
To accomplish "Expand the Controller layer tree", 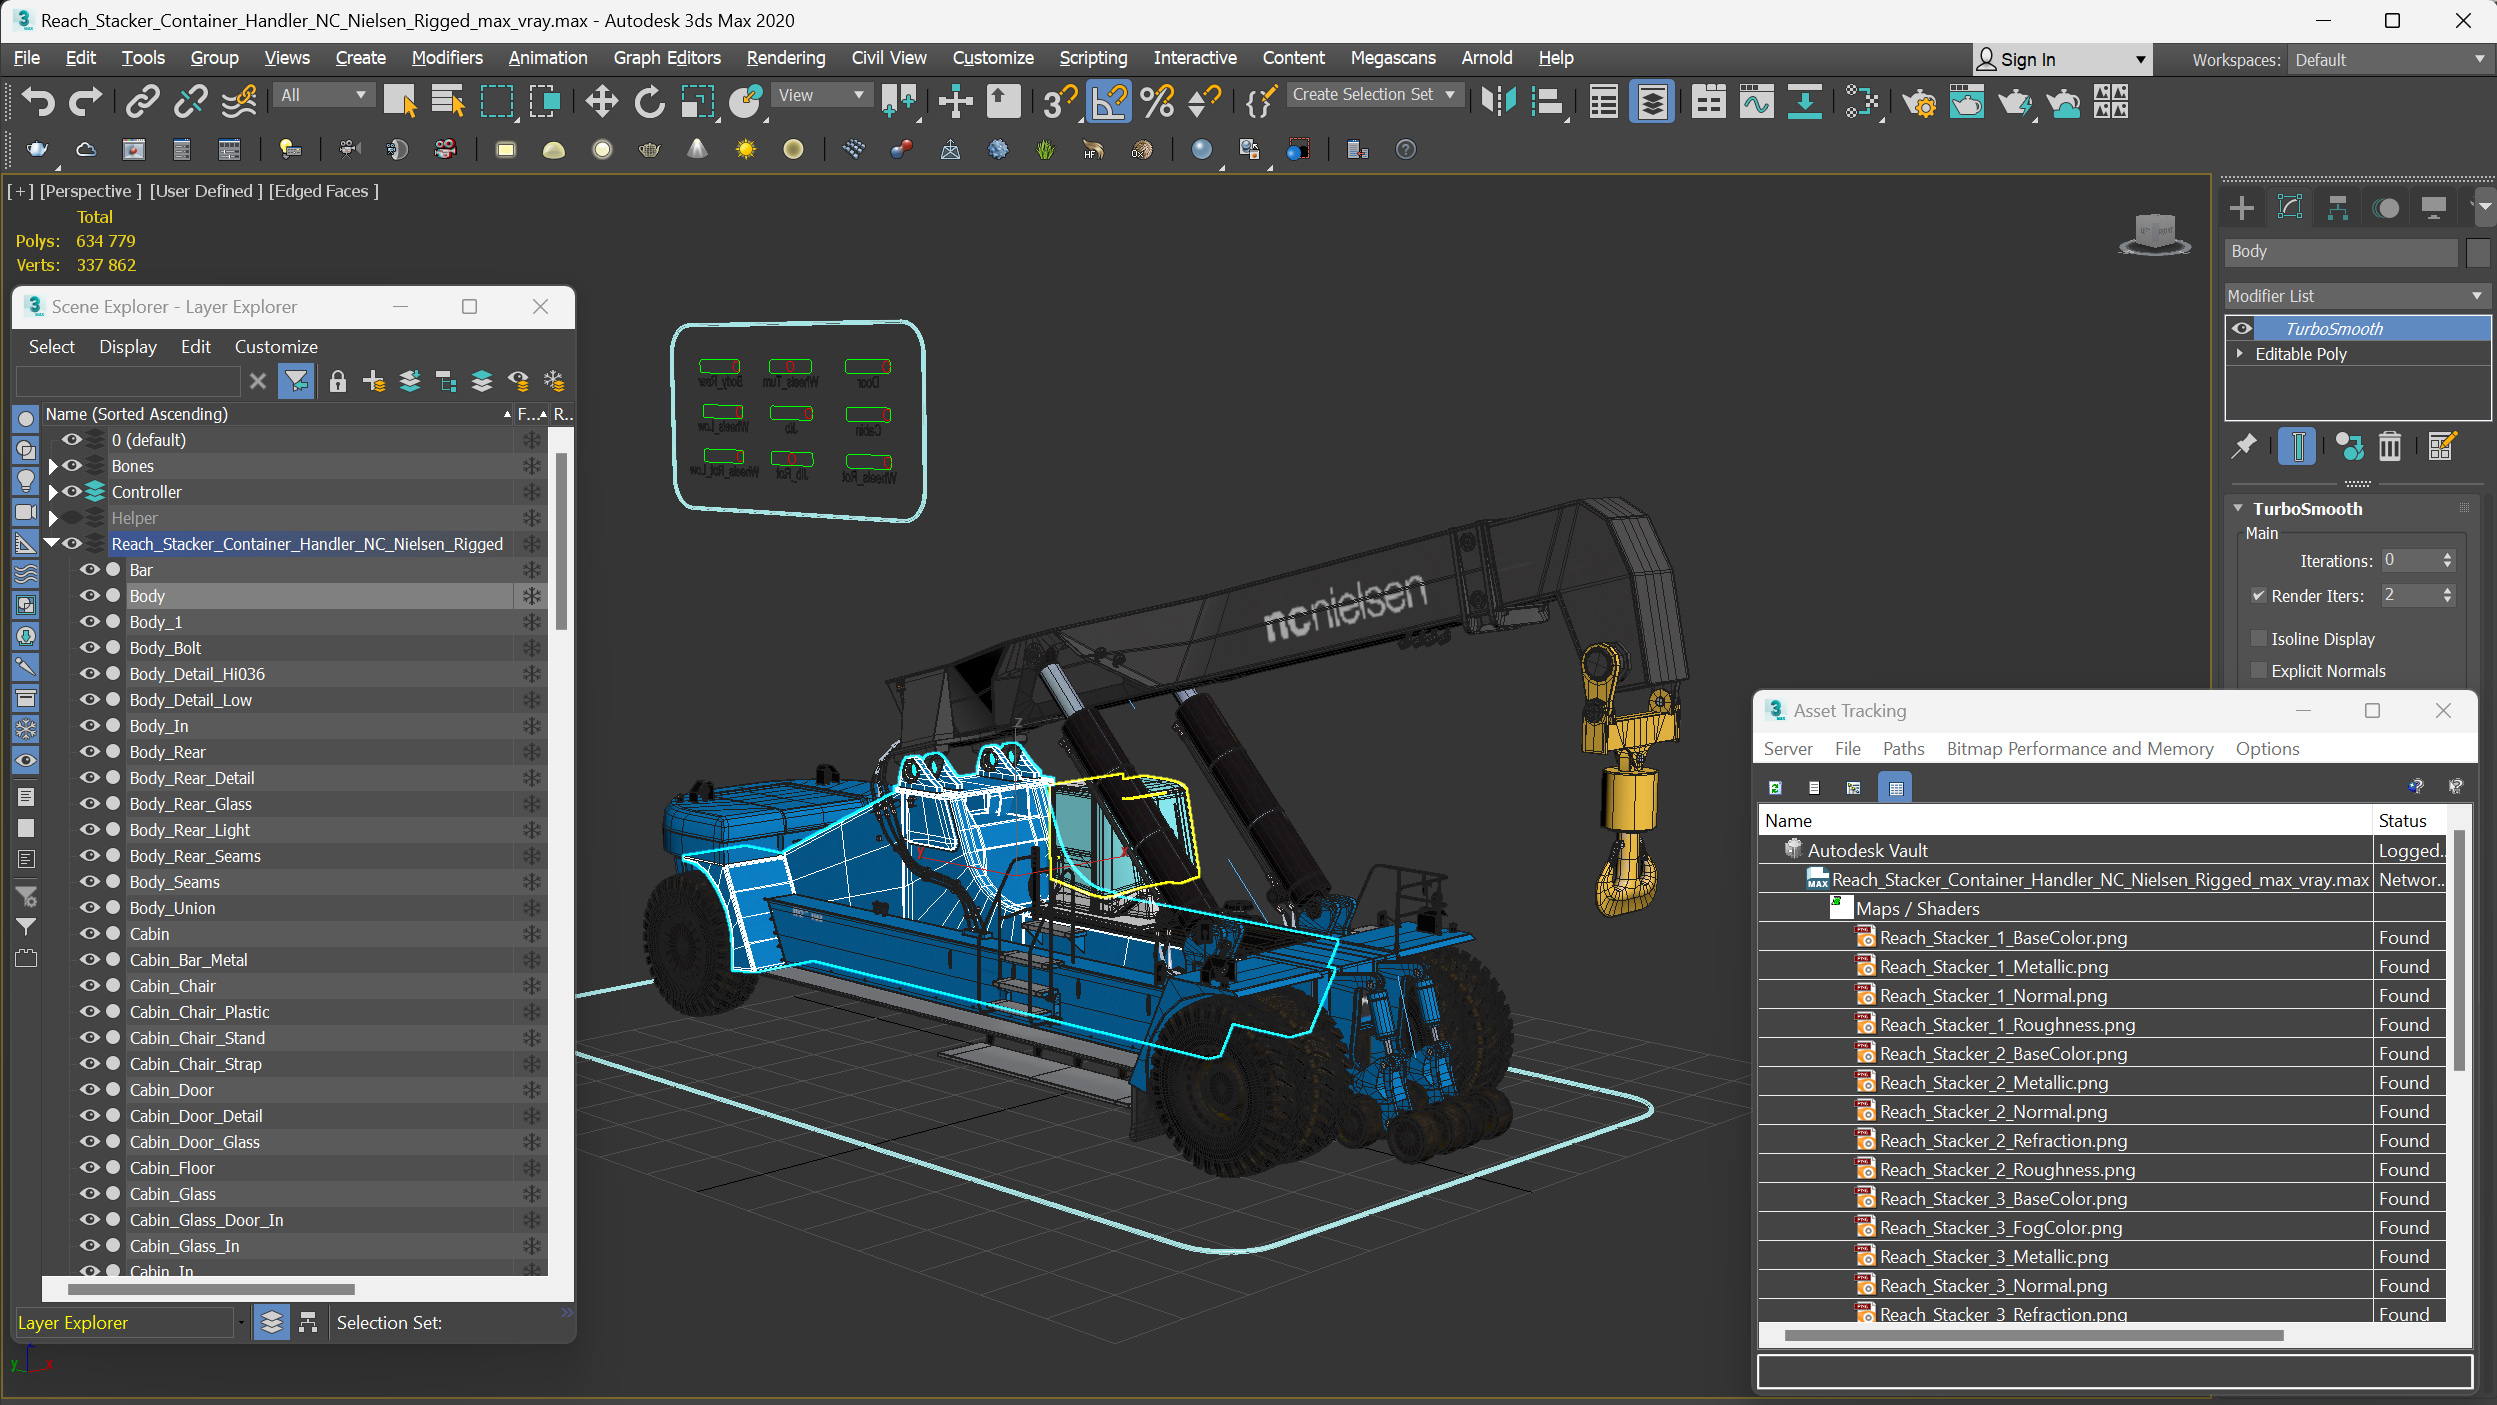I will [x=53, y=492].
